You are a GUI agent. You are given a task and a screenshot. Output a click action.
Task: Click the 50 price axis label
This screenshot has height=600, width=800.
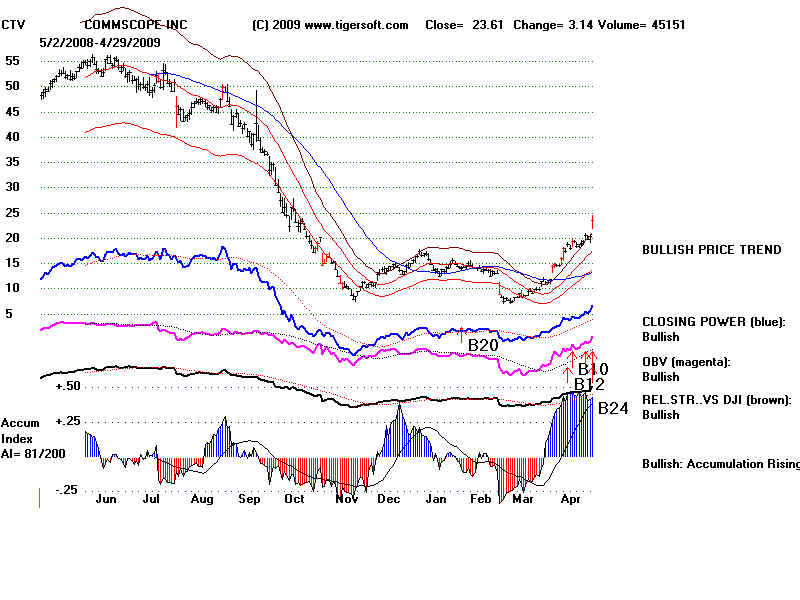coord(12,86)
